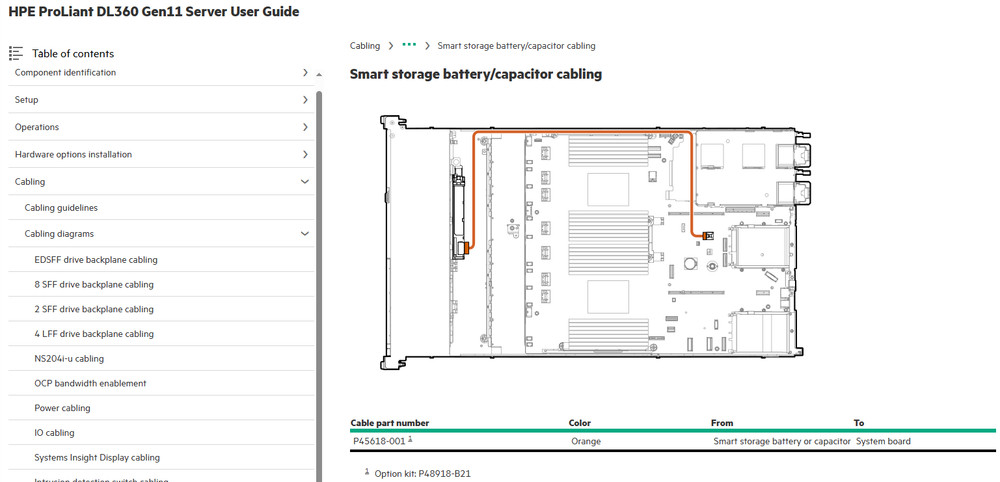Click 'Option kit: P48918-B21' footnote text
The image size is (1000, 482).
coord(423,474)
